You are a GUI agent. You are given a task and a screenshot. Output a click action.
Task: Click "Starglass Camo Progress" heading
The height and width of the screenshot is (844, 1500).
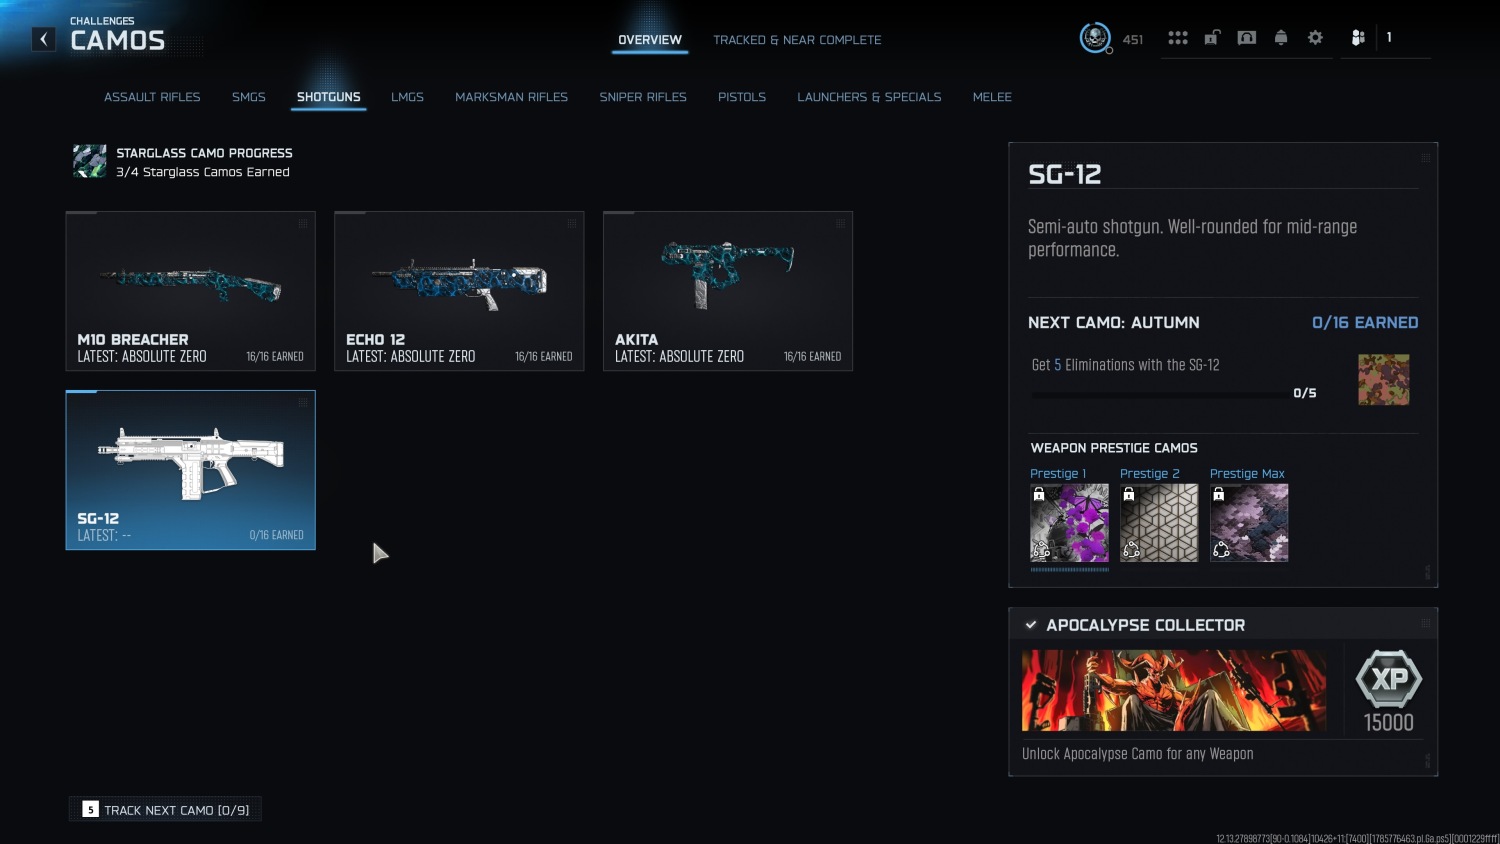204,153
